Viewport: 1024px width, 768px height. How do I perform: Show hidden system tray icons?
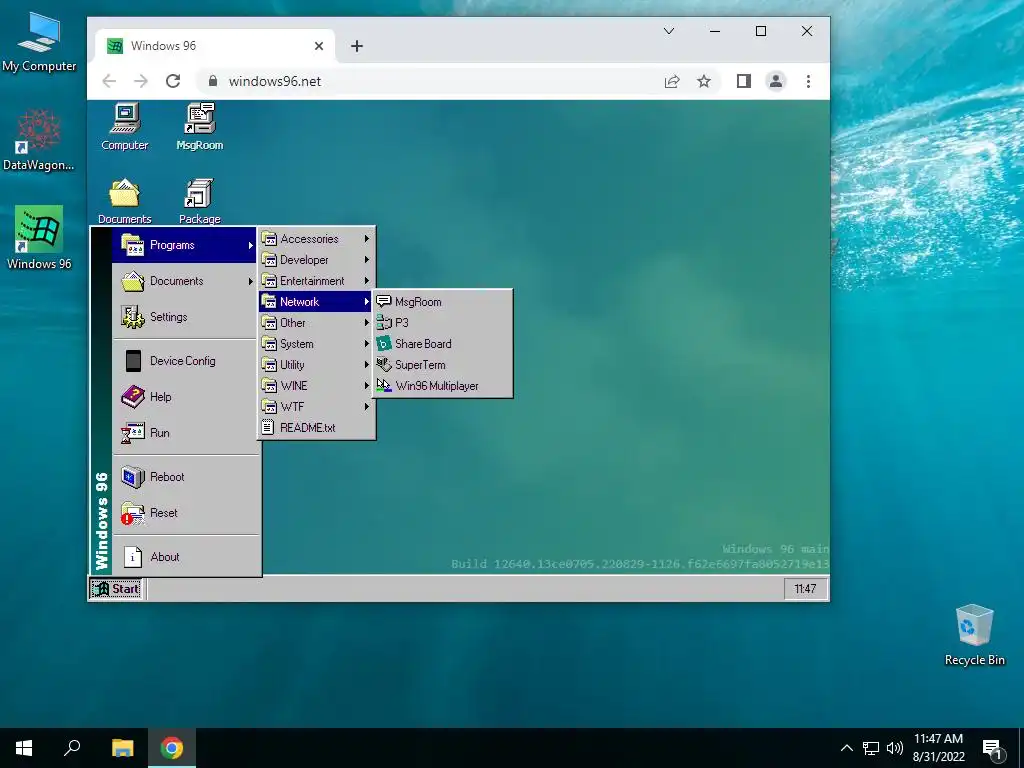coord(846,748)
